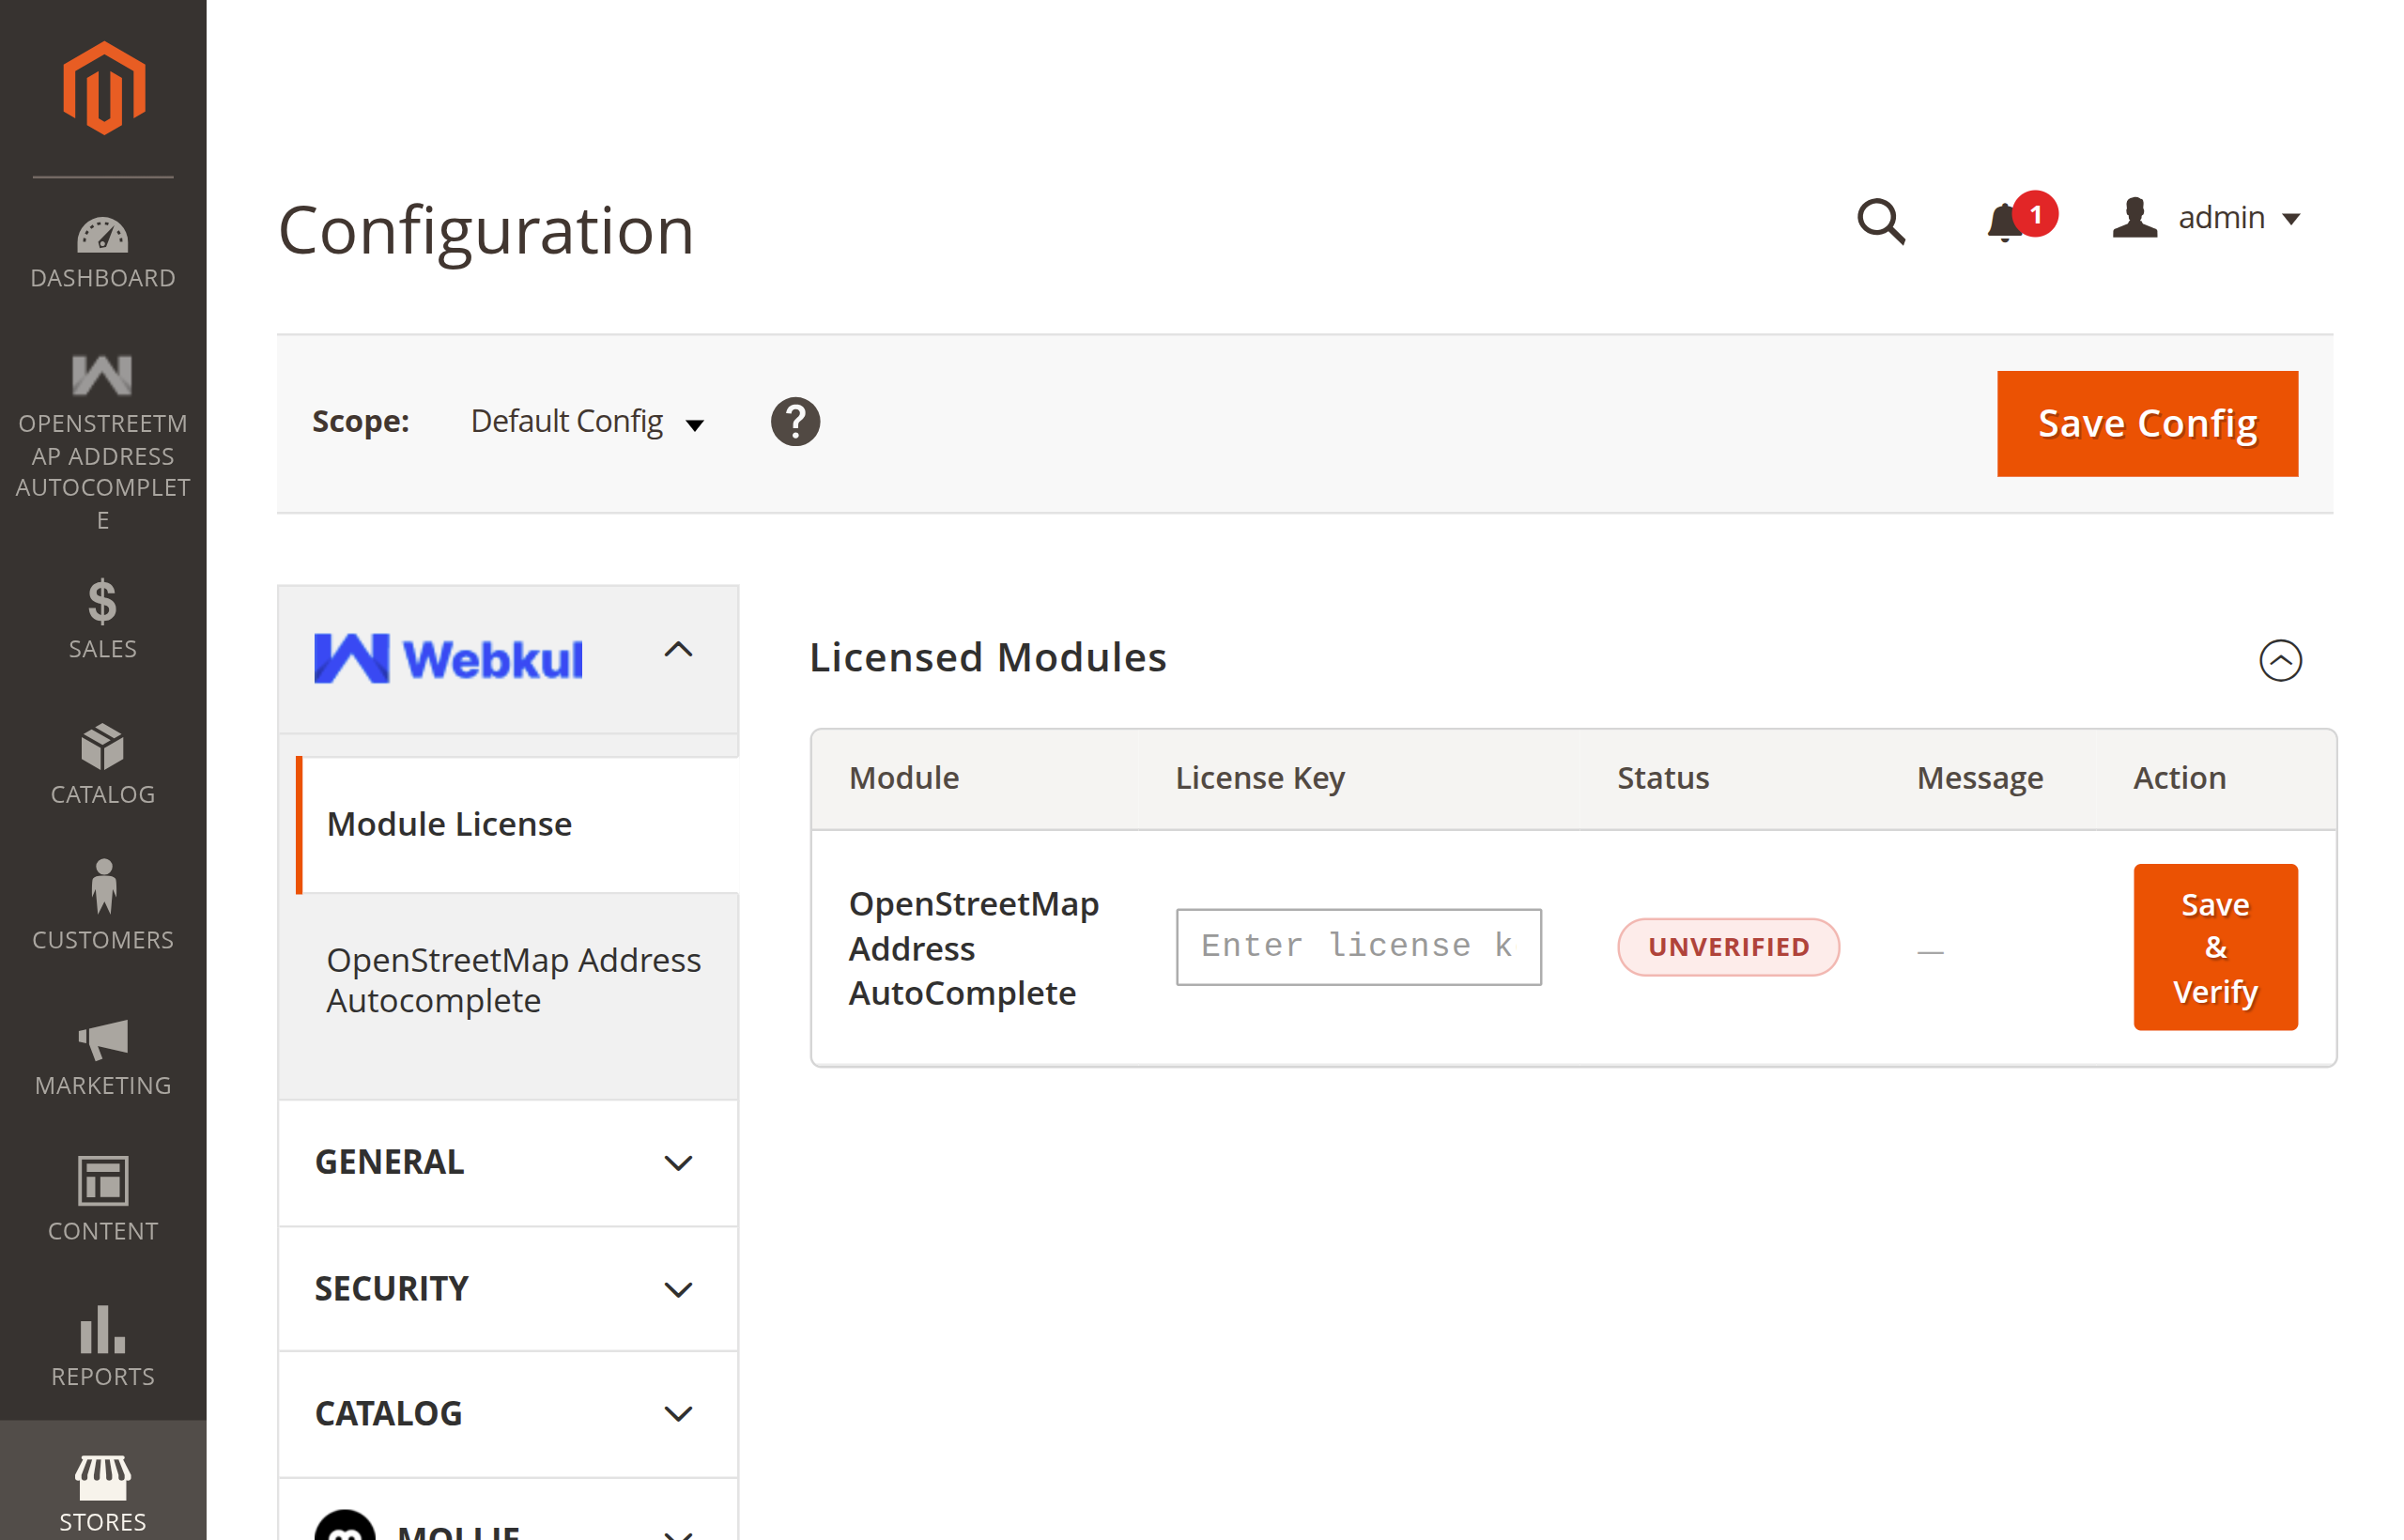Expand the GENERAL config section

pos(508,1162)
